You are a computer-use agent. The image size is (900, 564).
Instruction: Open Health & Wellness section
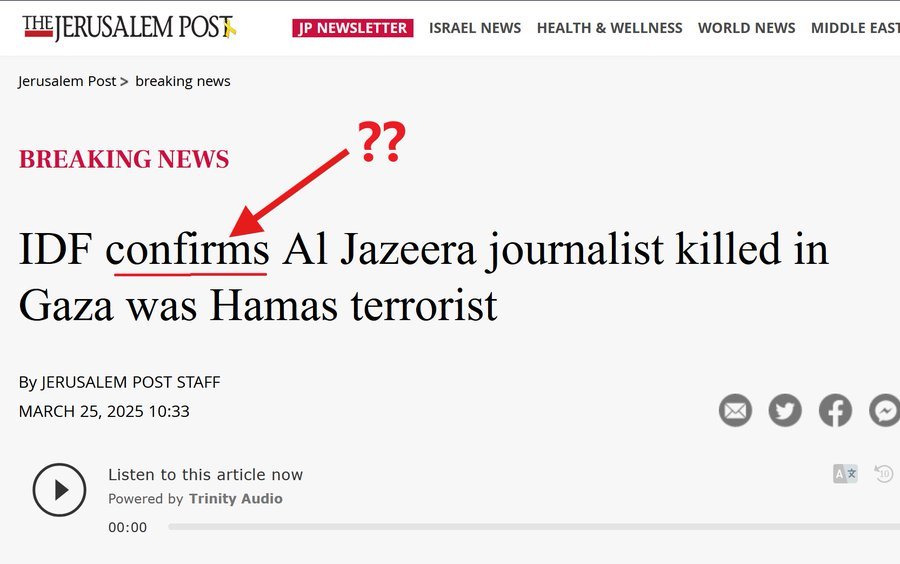pyautogui.click(x=610, y=28)
